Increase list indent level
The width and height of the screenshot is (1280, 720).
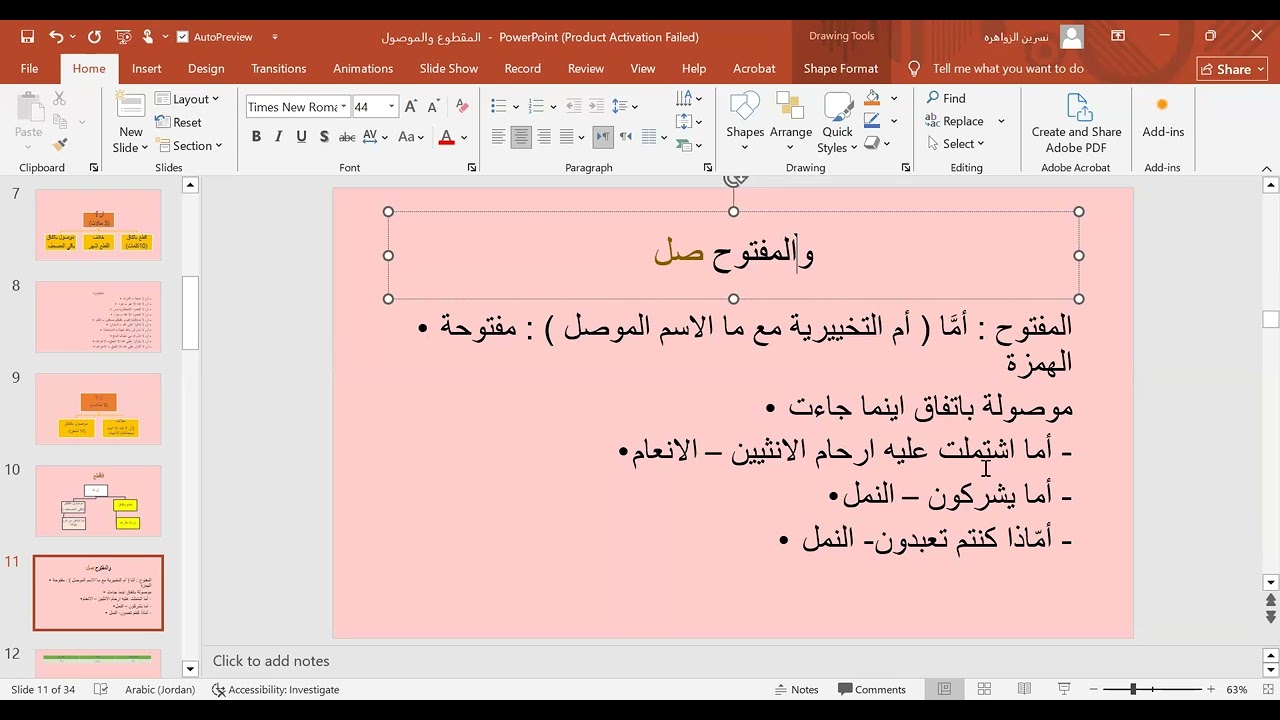click(597, 106)
